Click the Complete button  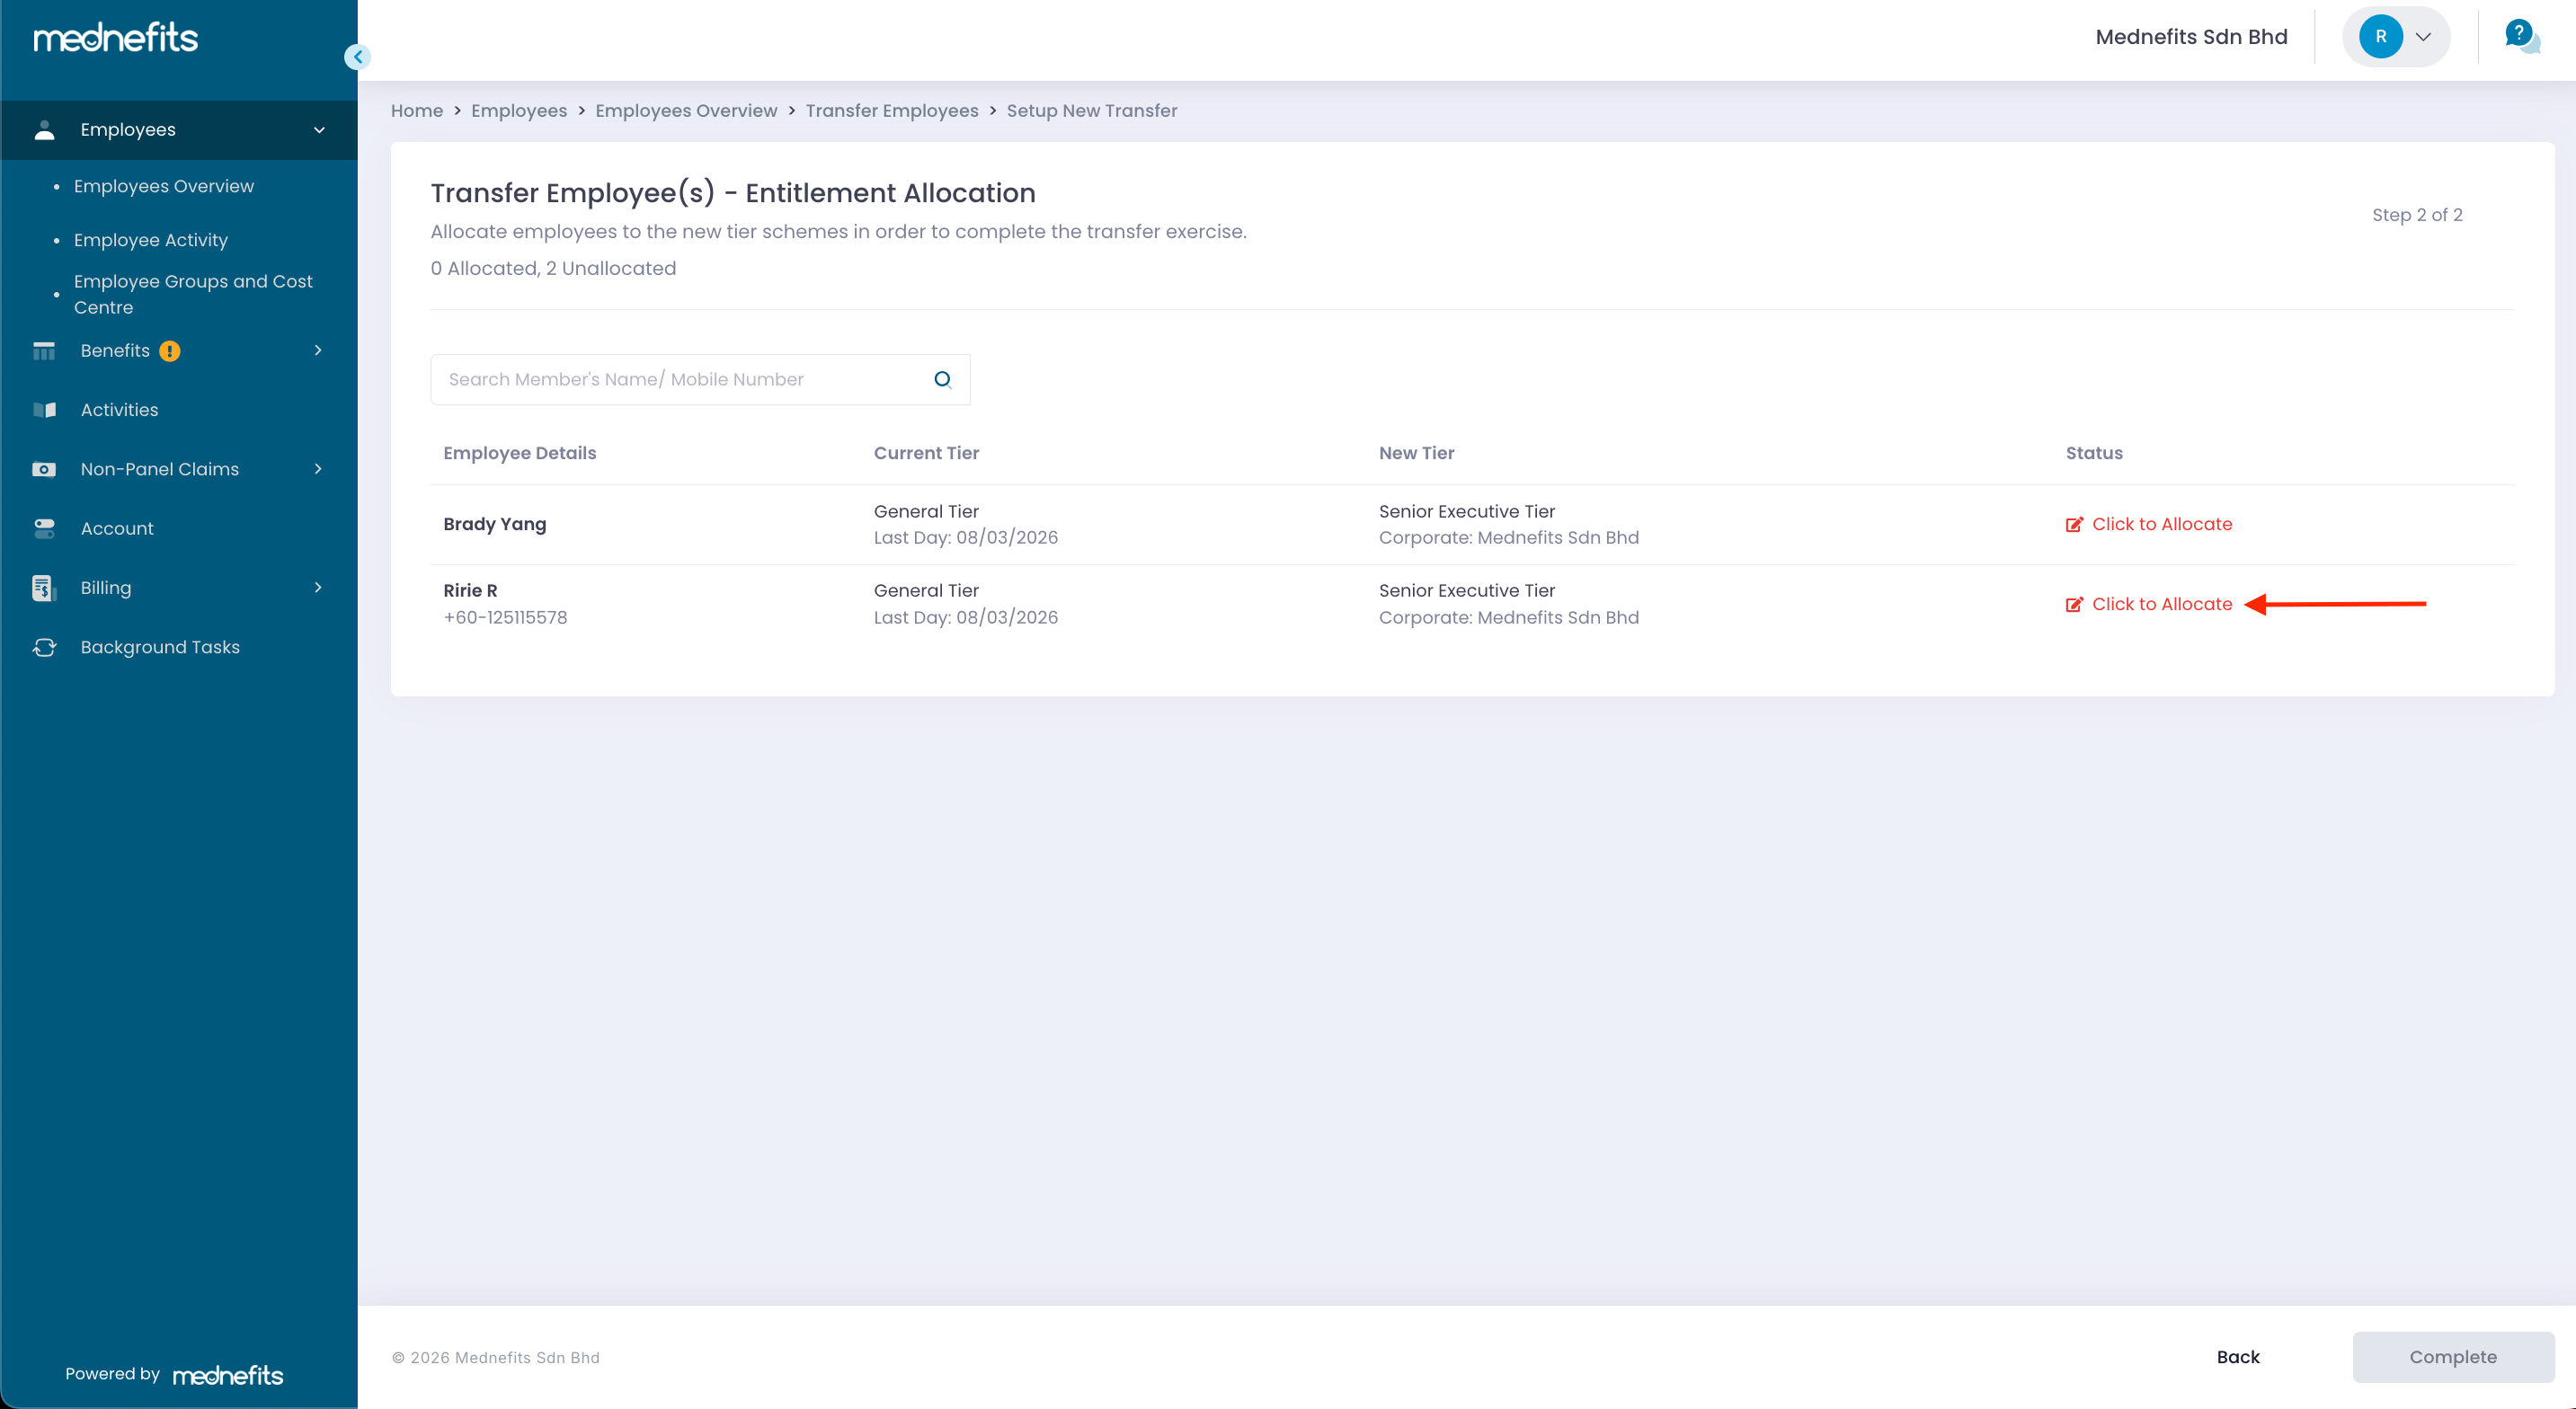pyautogui.click(x=2452, y=1357)
